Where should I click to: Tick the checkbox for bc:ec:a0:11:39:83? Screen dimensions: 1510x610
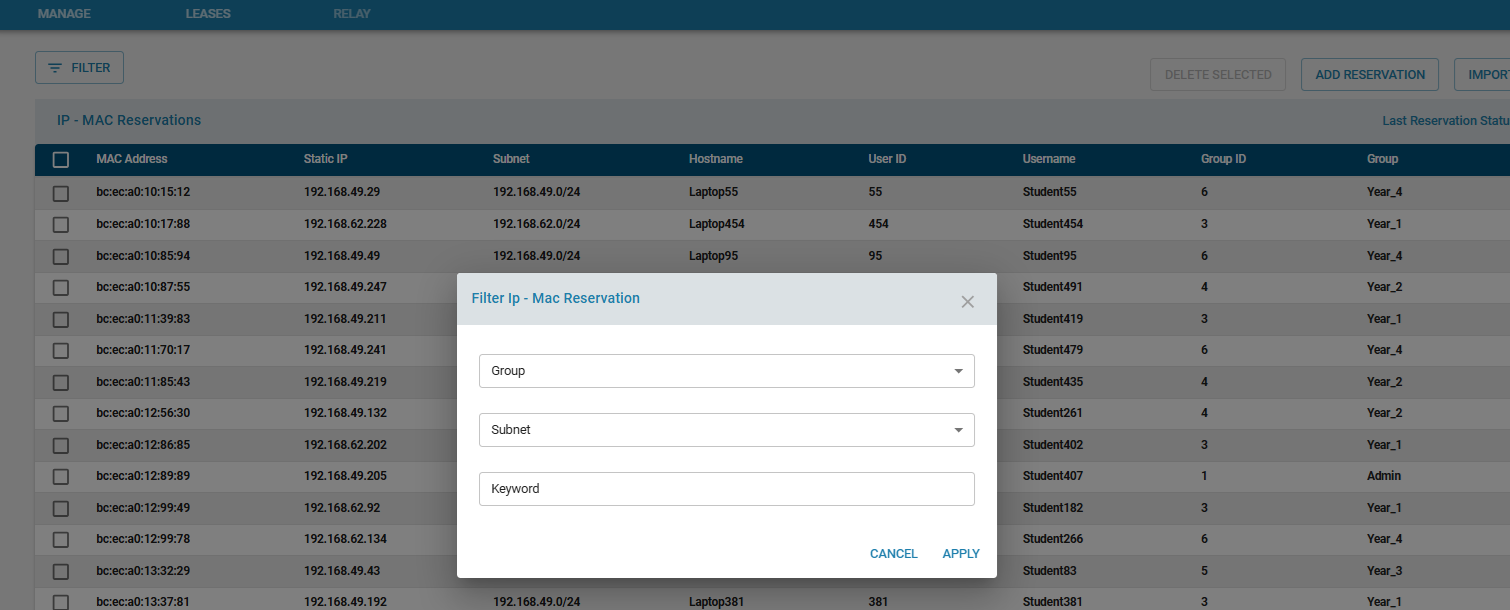click(61, 320)
